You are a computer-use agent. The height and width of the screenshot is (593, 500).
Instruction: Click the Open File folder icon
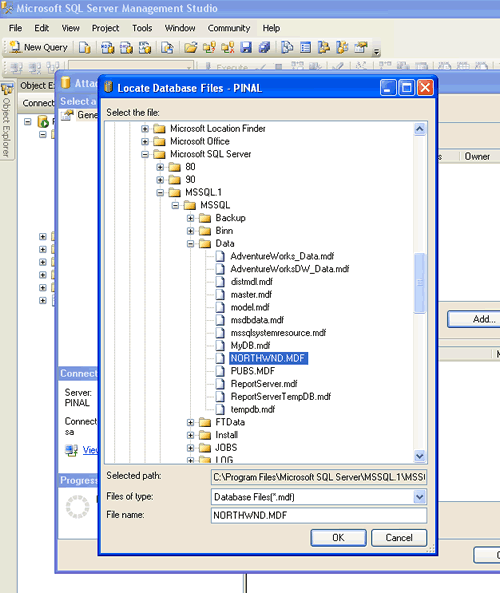coord(191,48)
